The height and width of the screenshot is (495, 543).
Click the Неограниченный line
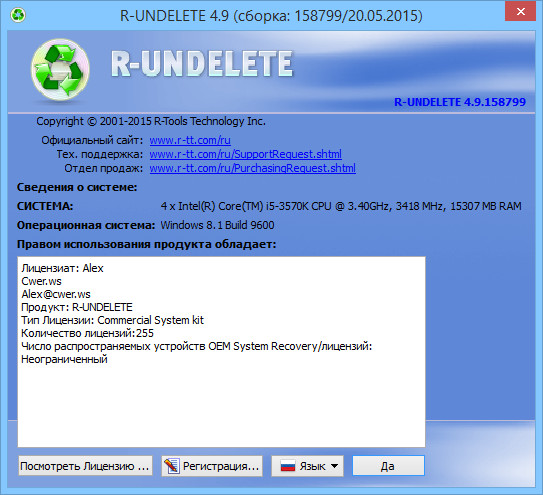click(64, 359)
